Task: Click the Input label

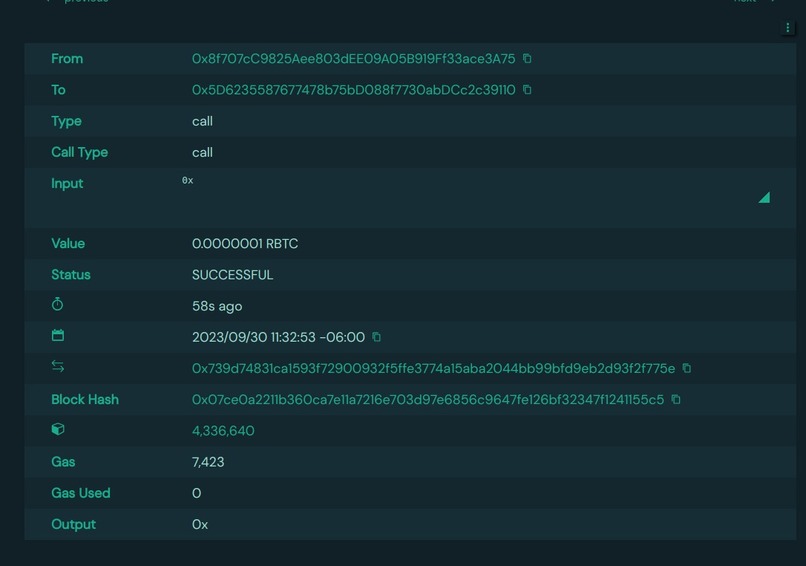Action: [67, 184]
